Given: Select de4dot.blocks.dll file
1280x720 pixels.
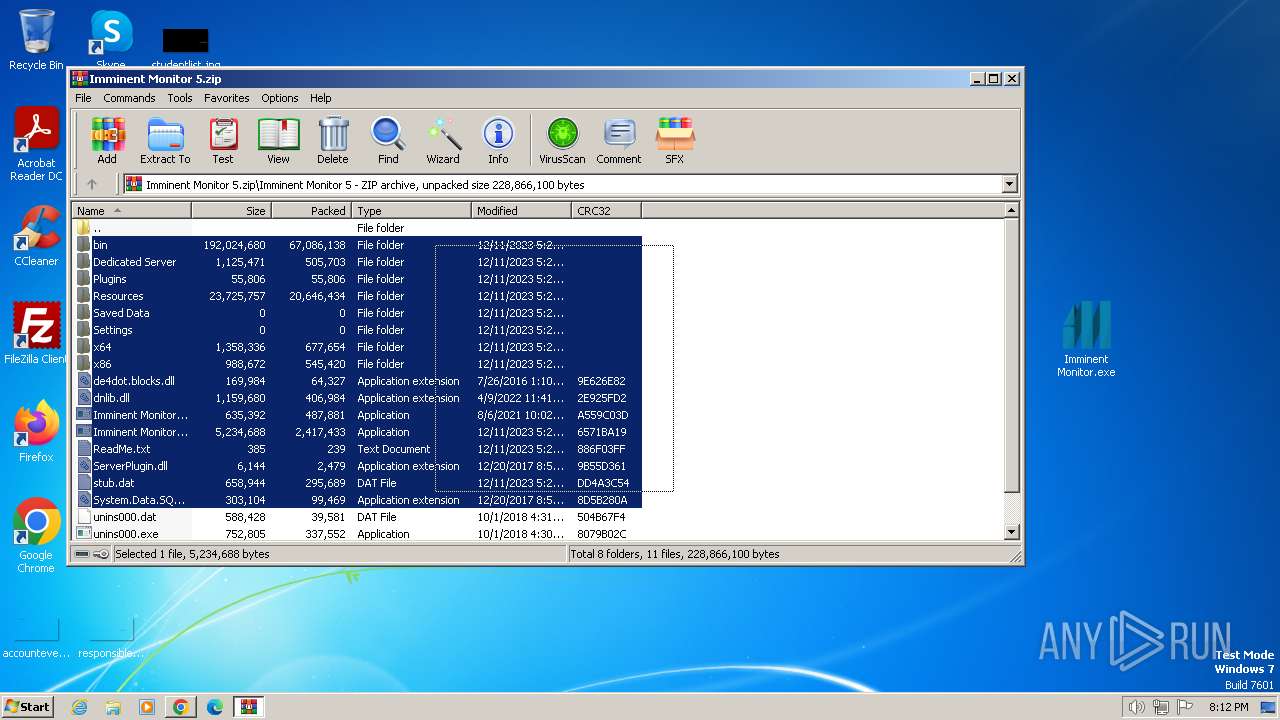Looking at the screenshot, I should pos(357,381).
